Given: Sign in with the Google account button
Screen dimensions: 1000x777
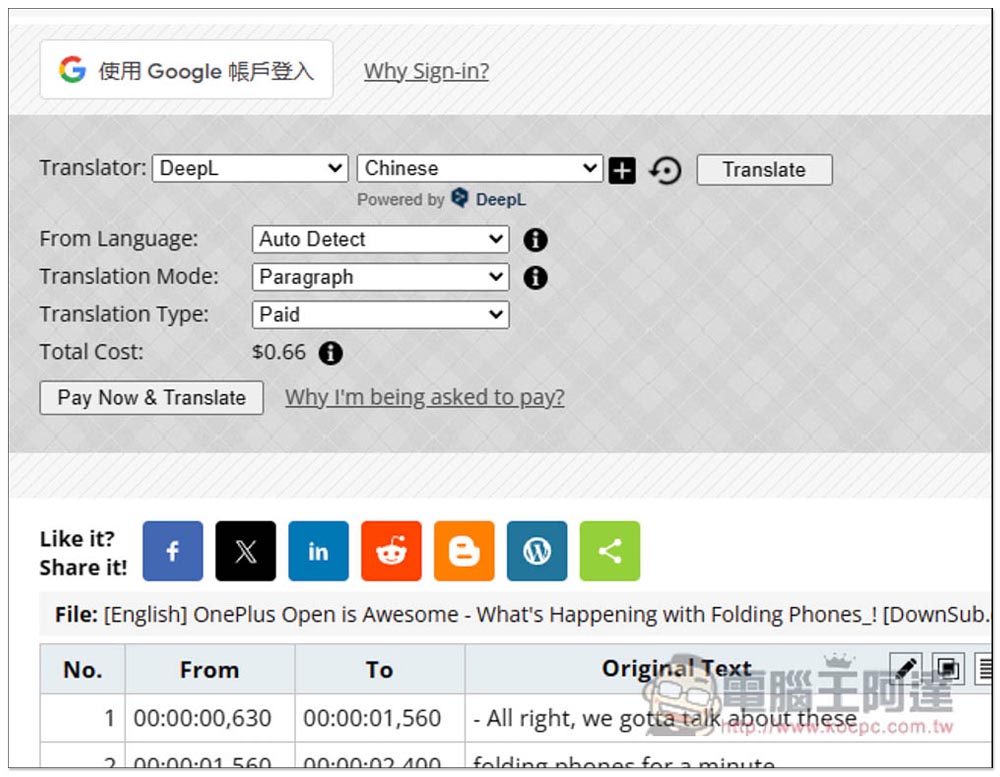Looking at the screenshot, I should (x=186, y=70).
